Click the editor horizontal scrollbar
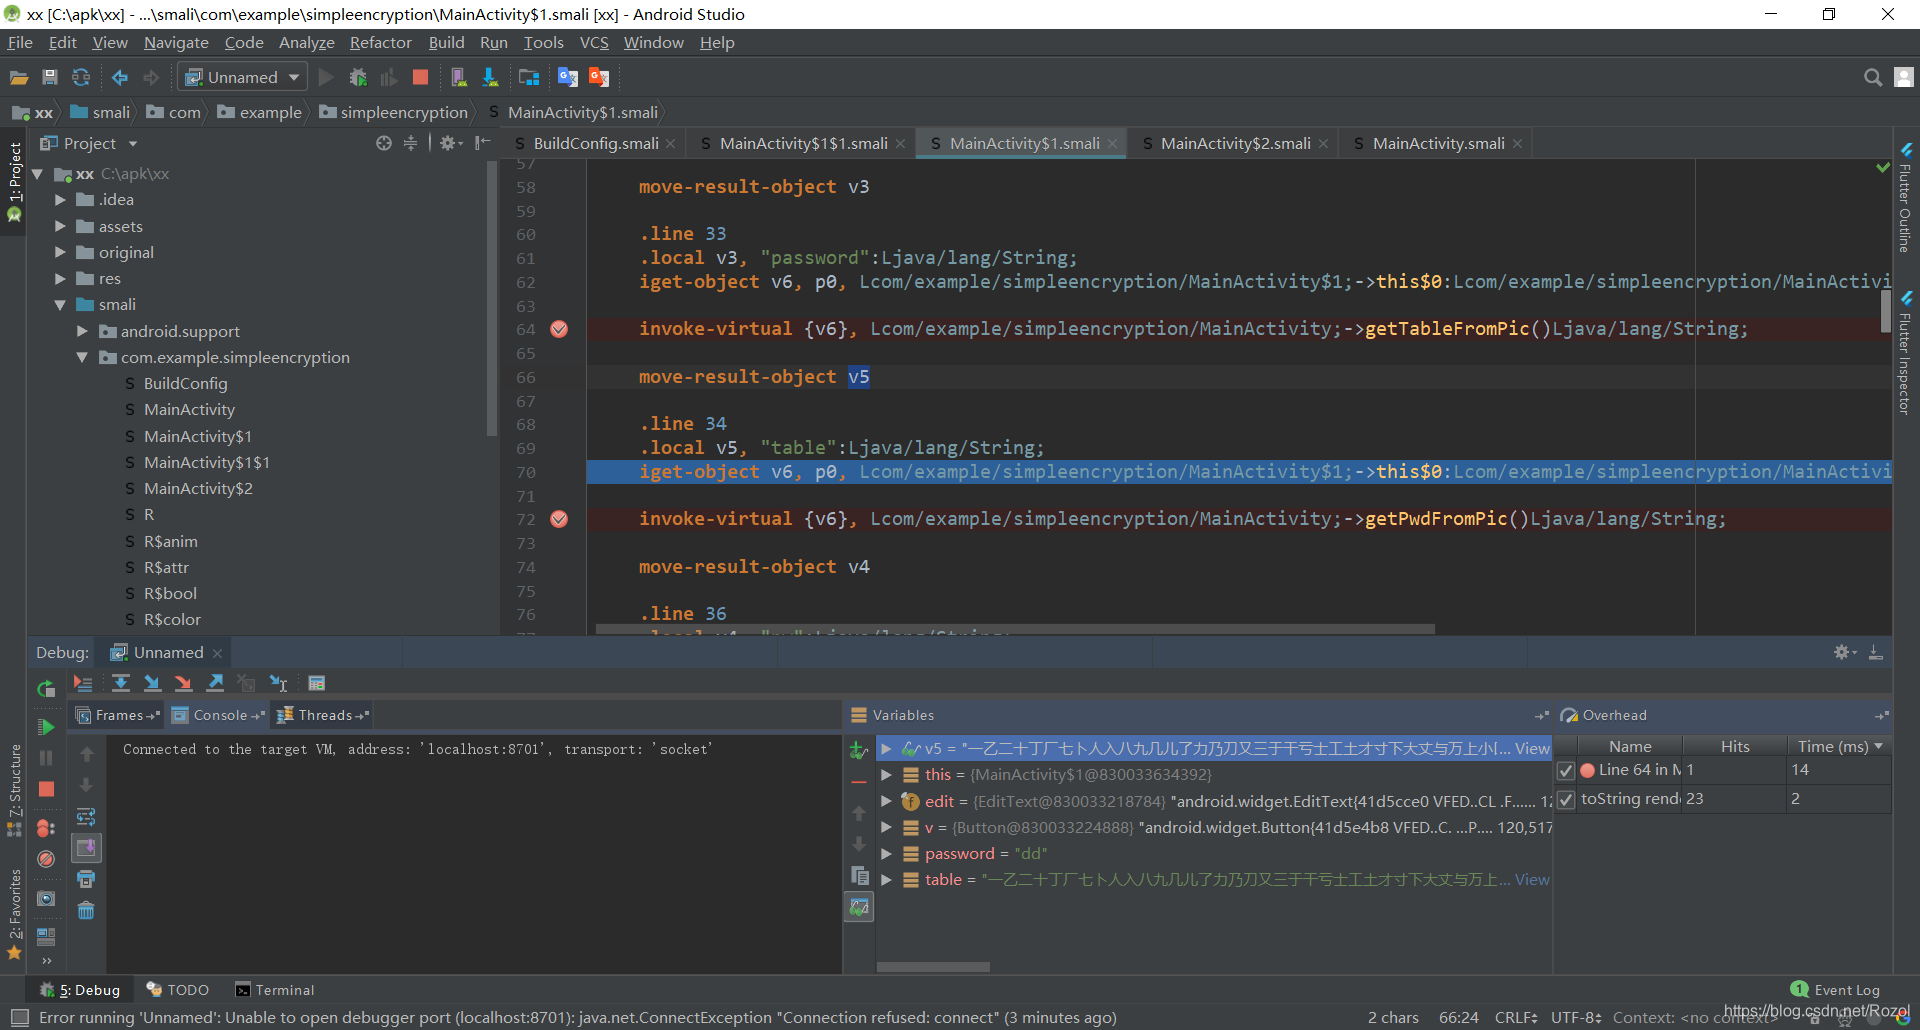 click(1015, 629)
